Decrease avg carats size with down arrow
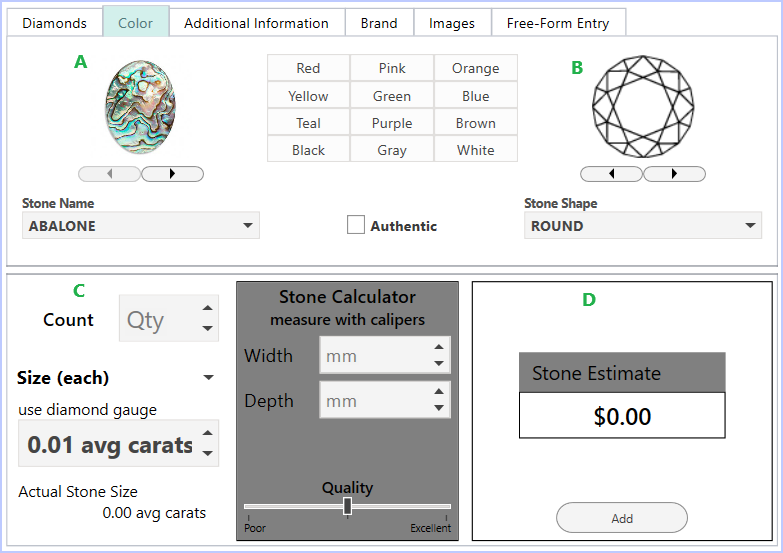 pos(208,453)
